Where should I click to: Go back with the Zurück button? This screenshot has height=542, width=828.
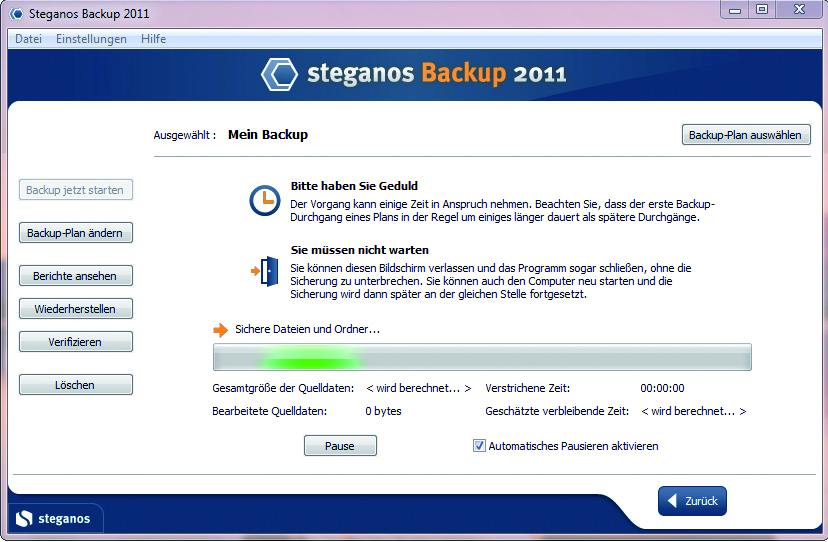692,501
